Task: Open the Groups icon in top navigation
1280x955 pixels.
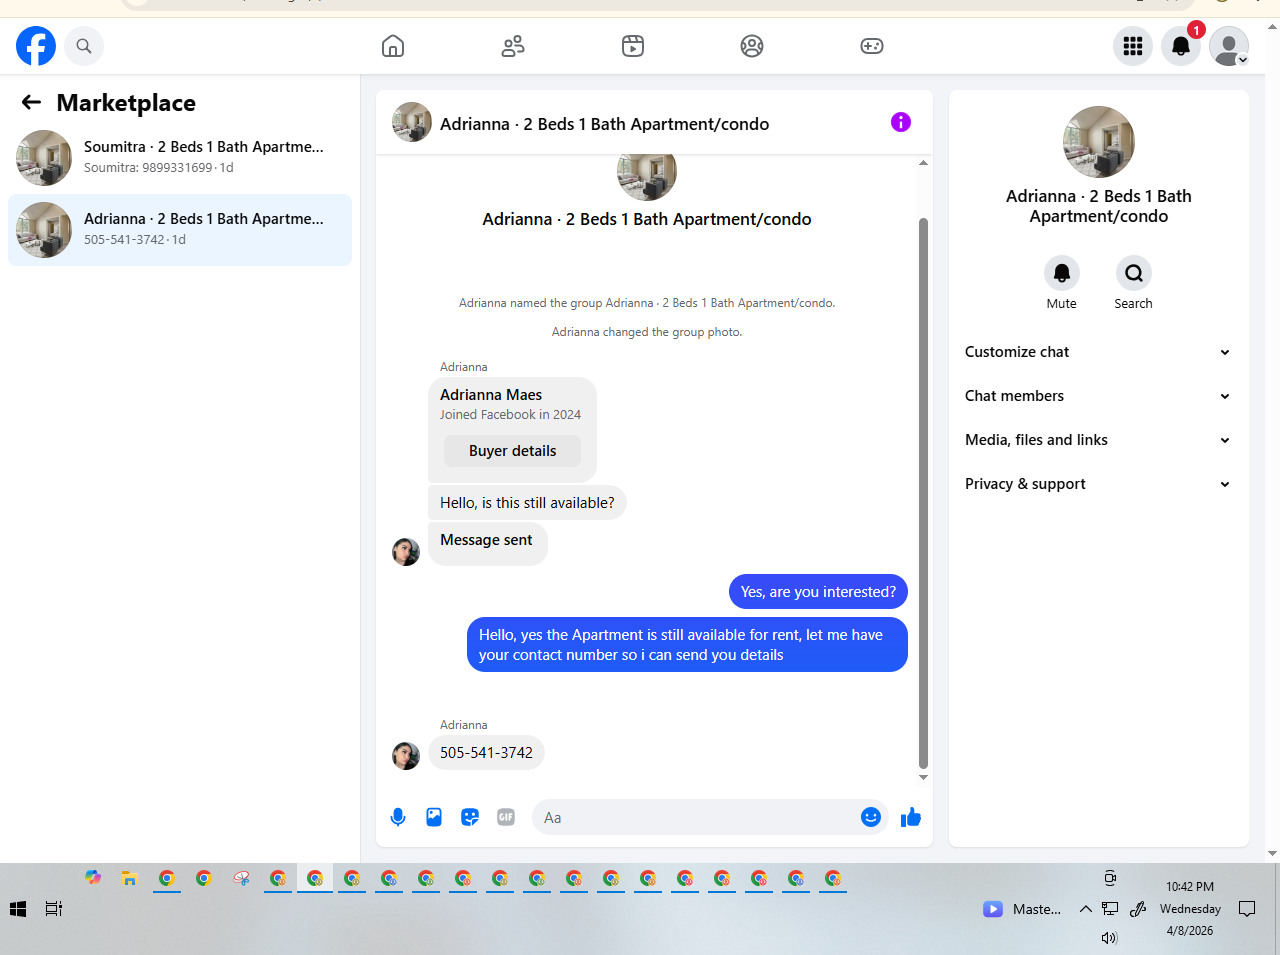Action: [x=752, y=46]
